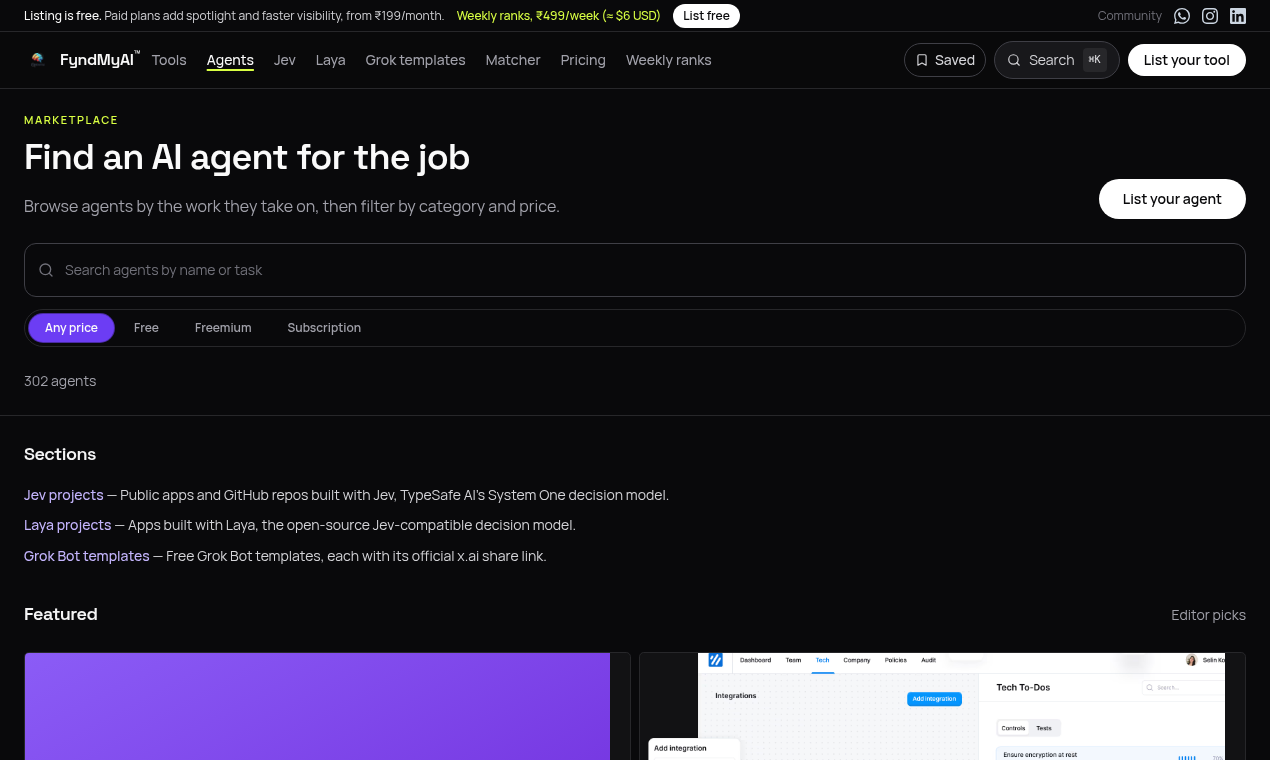The image size is (1270, 760).
Task: Go to the Laya nav item
Action: [x=331, y=60]
